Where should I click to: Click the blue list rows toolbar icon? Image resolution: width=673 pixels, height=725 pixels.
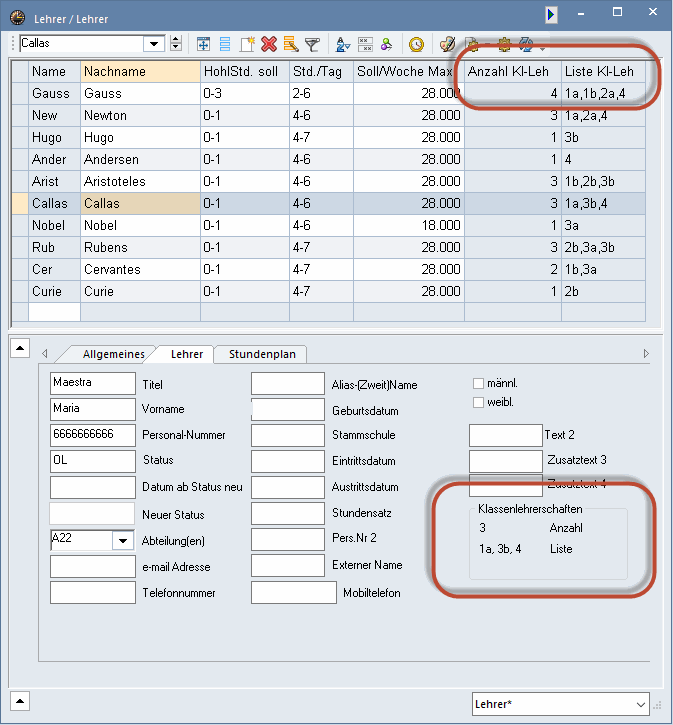point(225,44)
